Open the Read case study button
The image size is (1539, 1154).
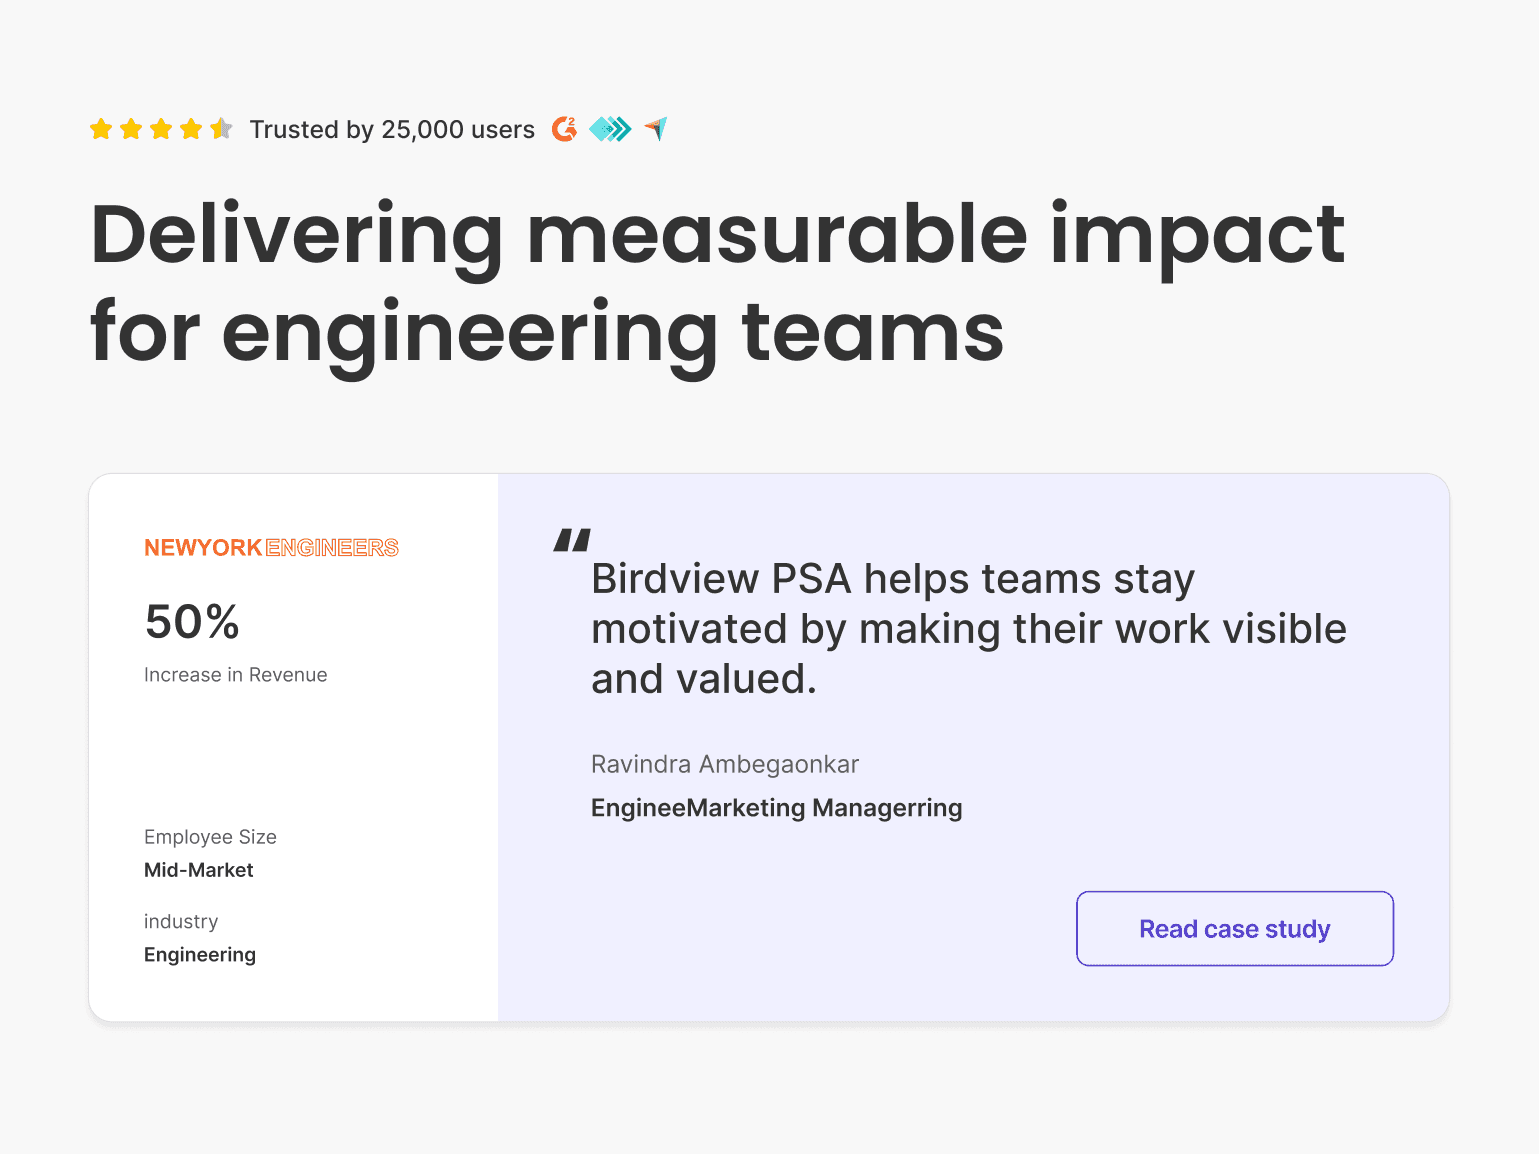coord(1235,929)
